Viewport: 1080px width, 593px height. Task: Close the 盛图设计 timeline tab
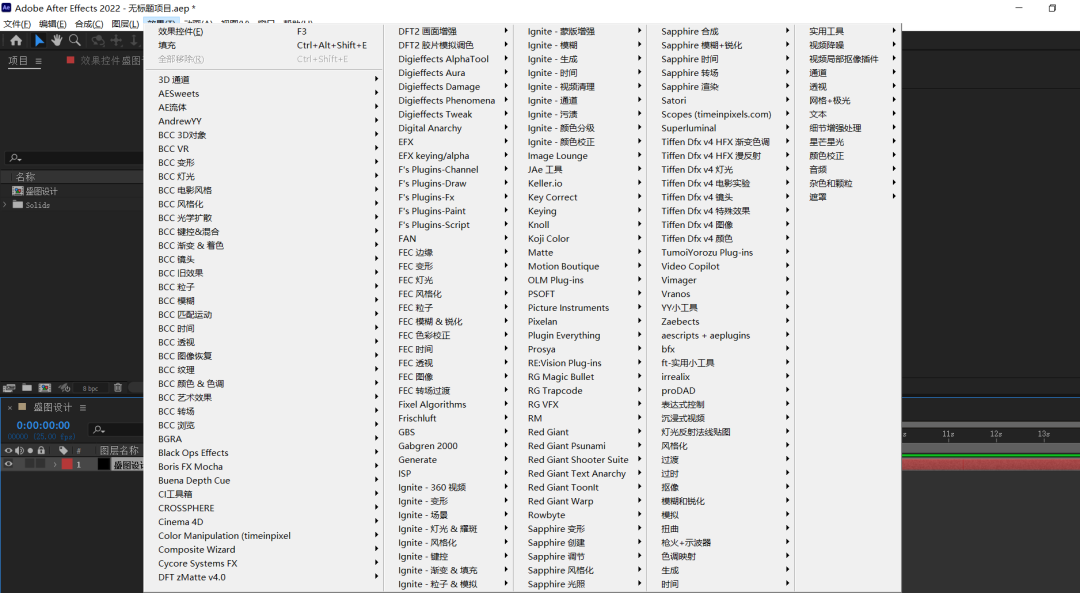(10, 408)
